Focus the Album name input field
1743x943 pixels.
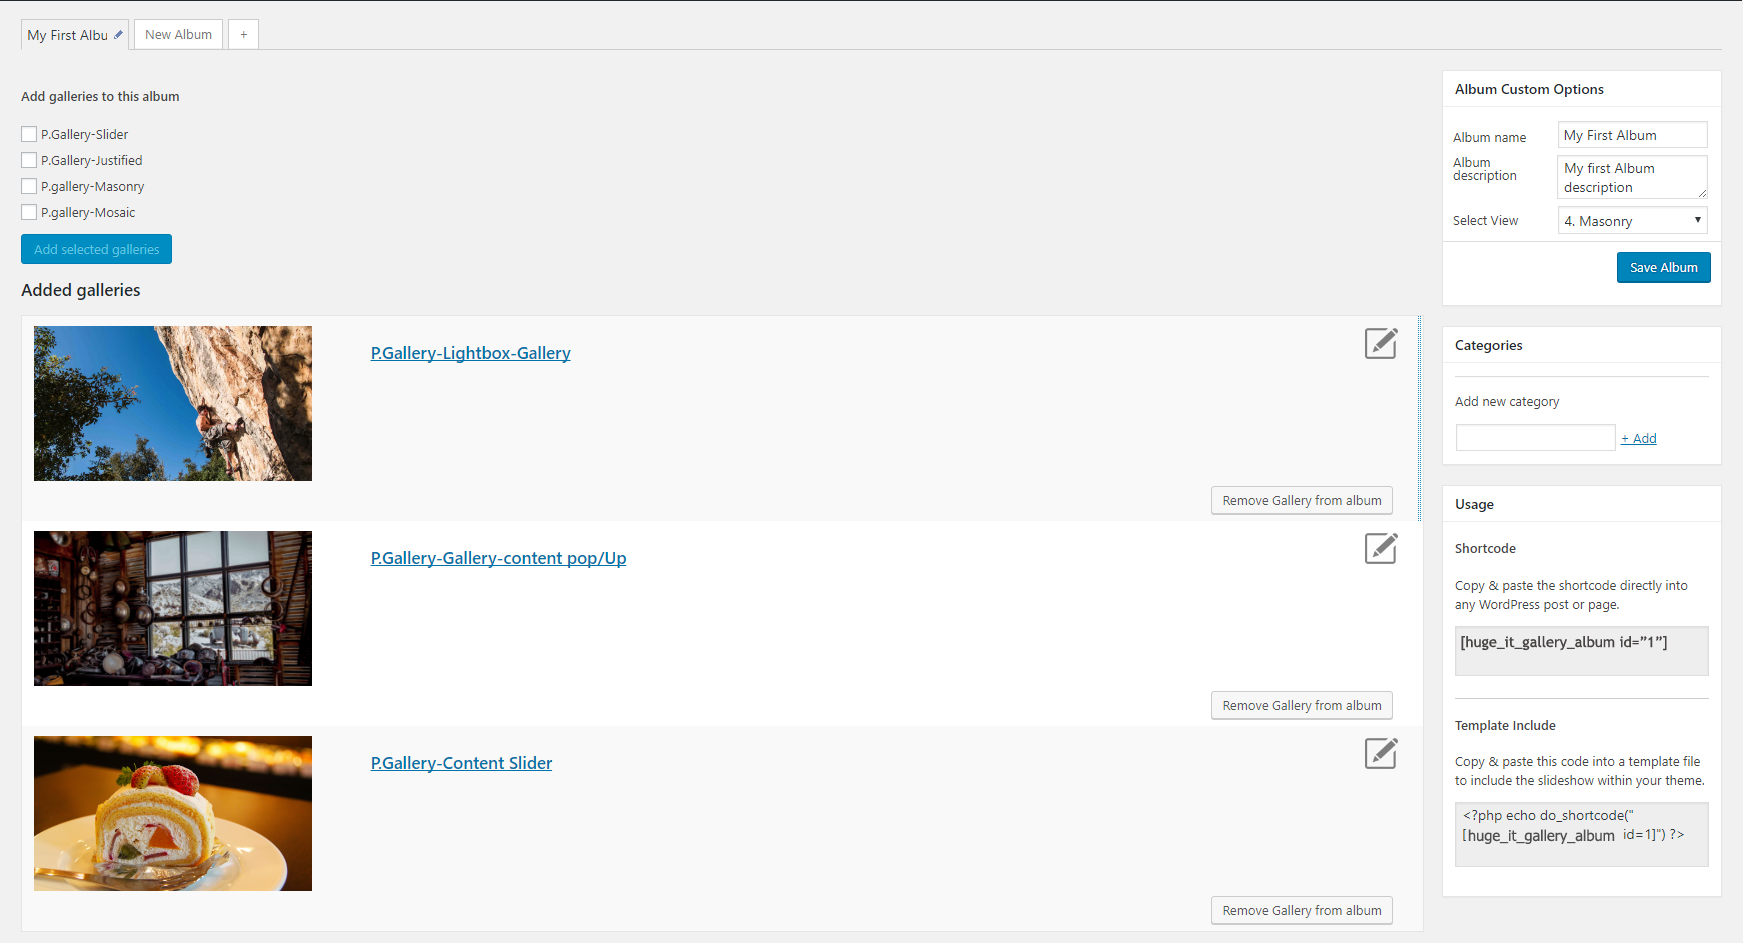[x=1632, y=135]
